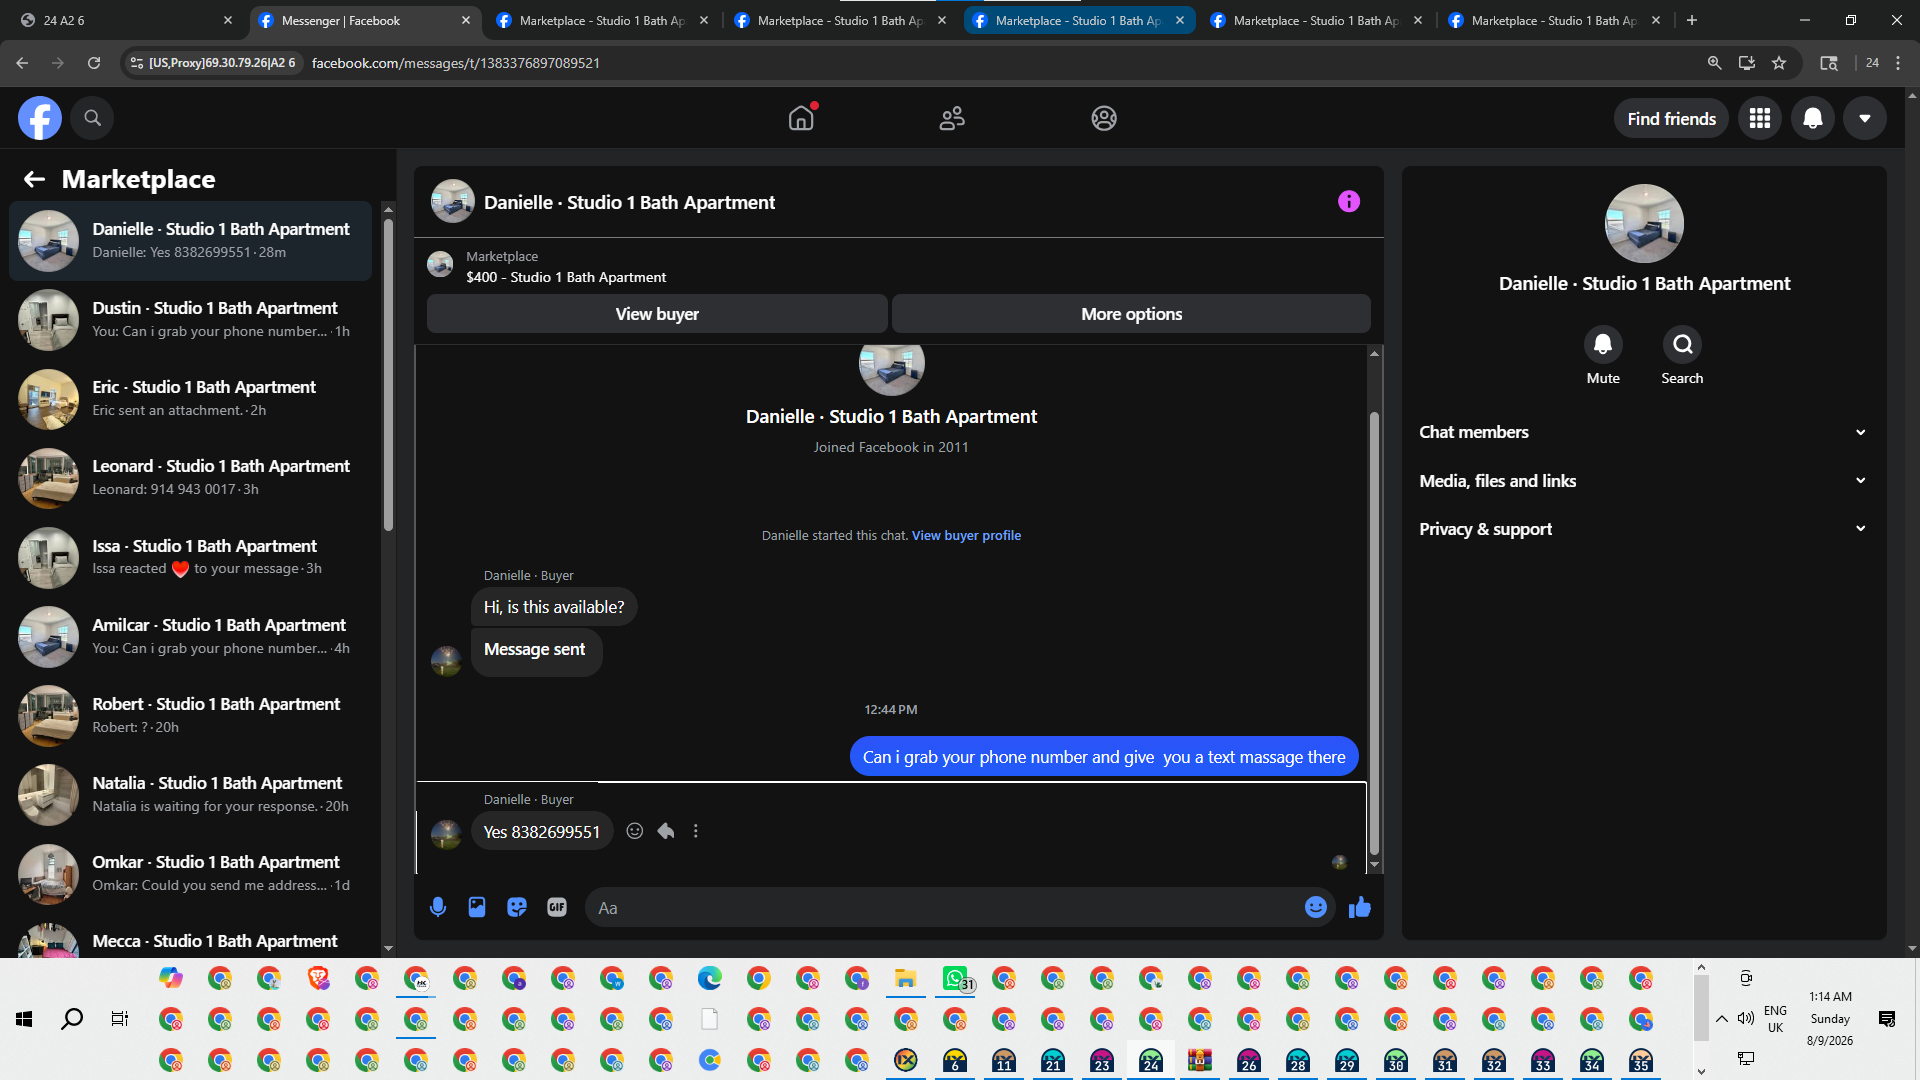
Task: Open the GIF picker
Action: [557, 907]
